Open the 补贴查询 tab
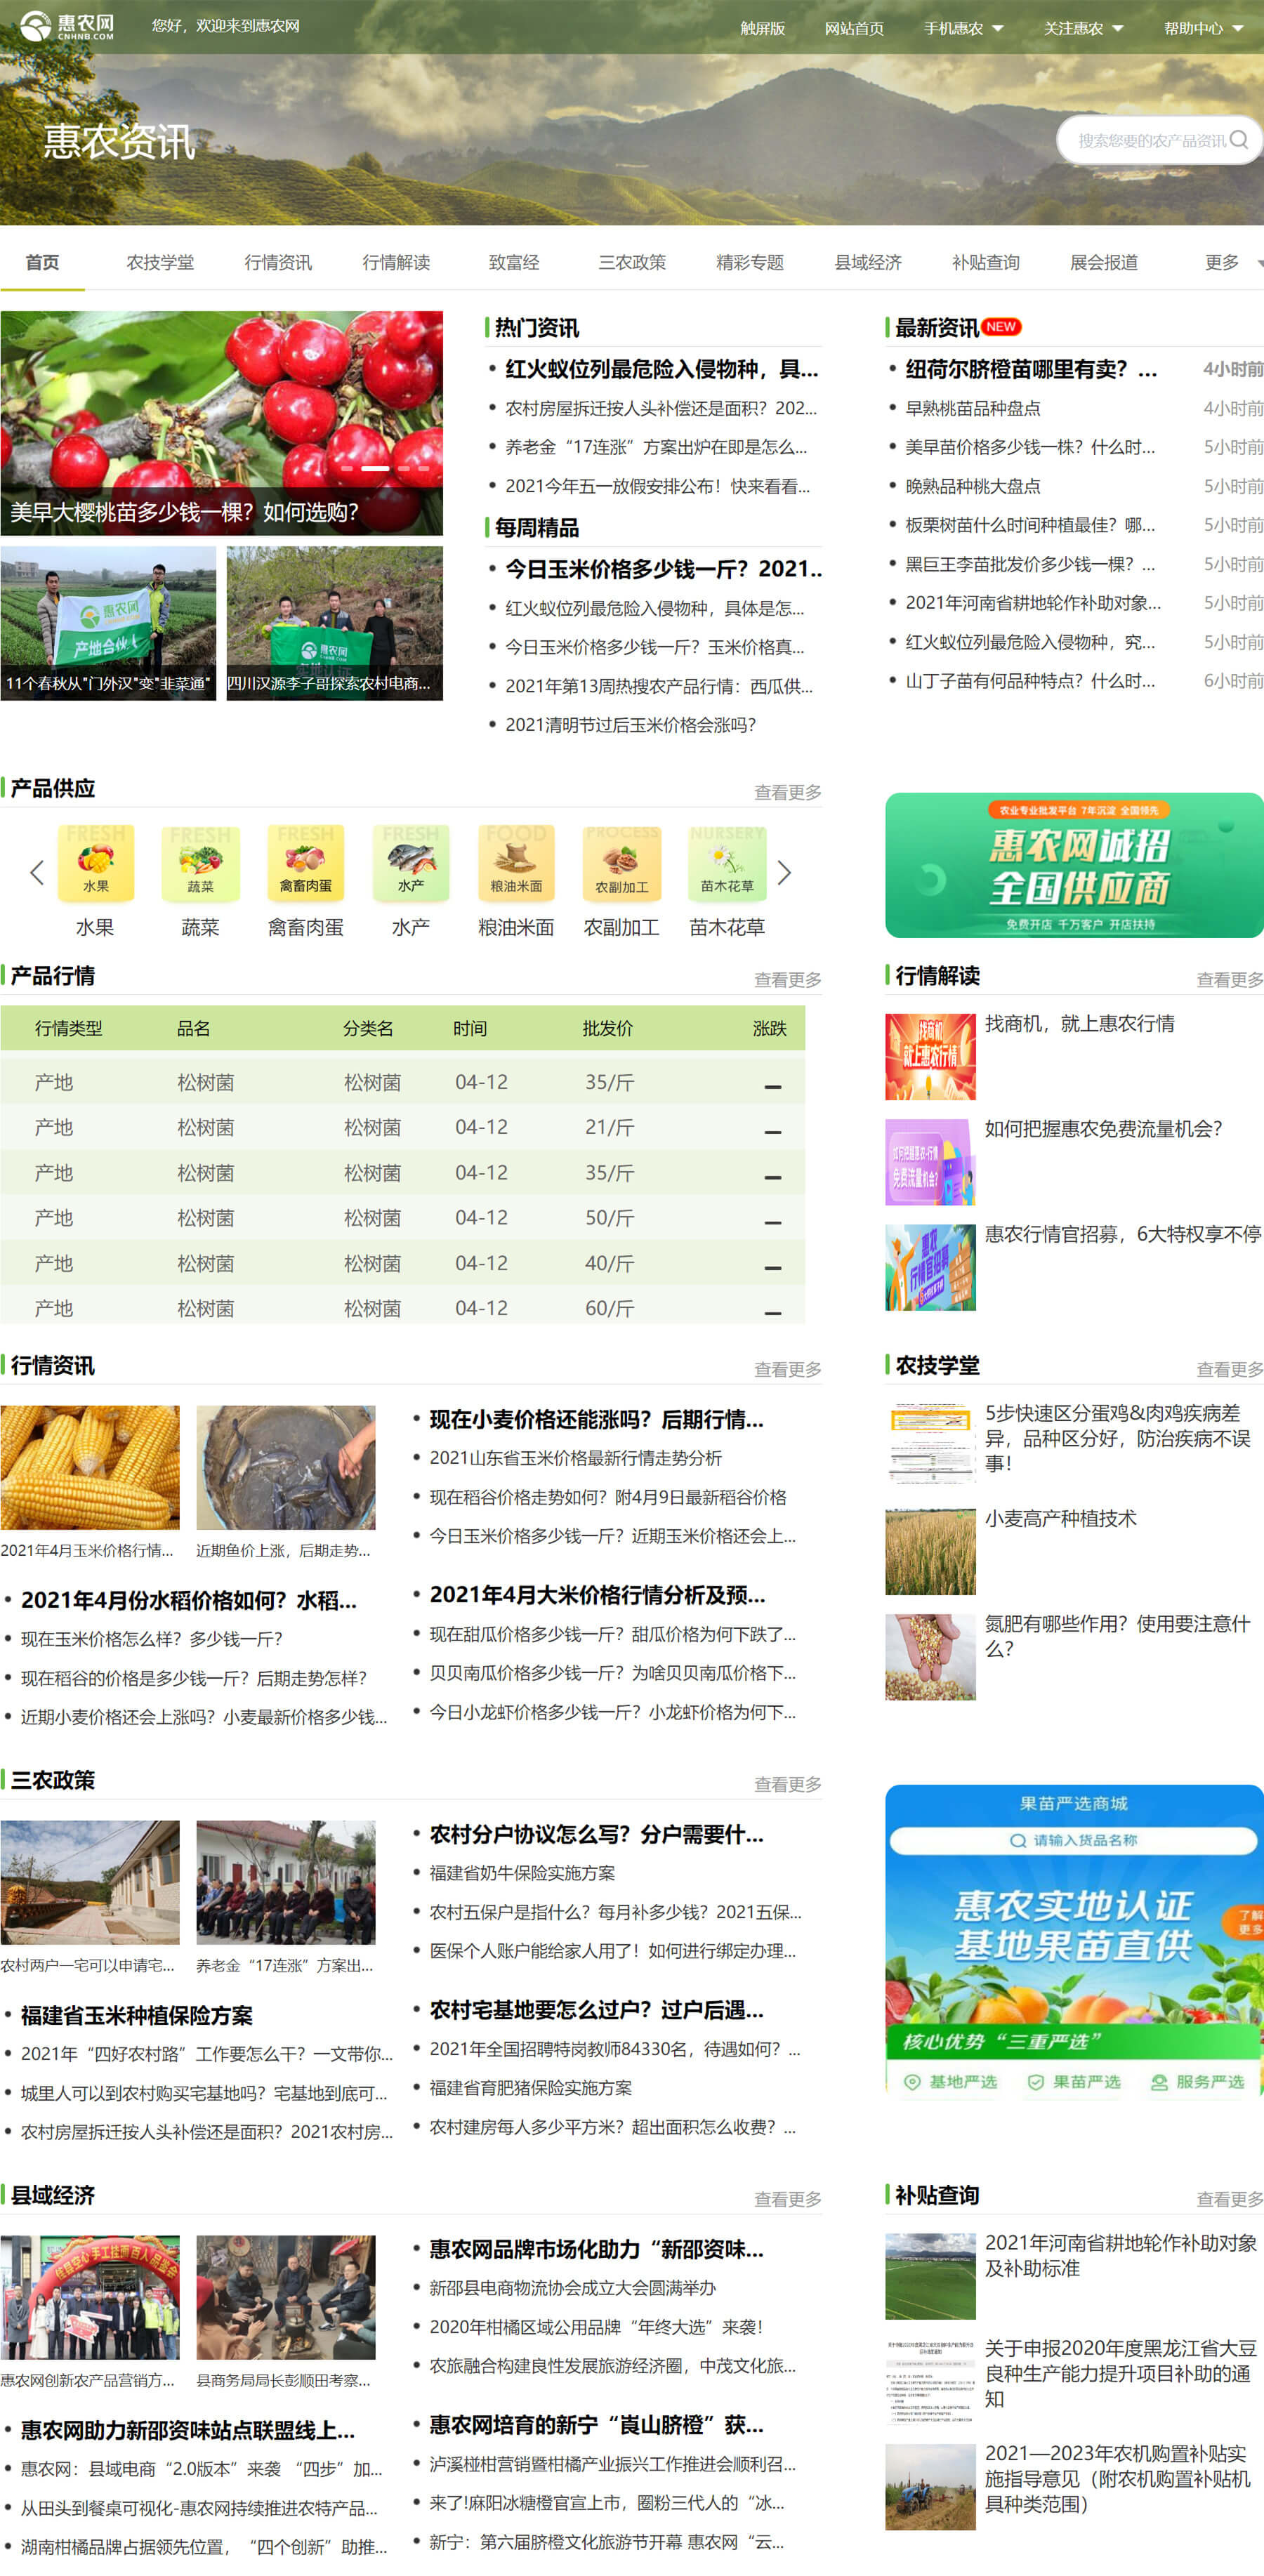Viewport: 1264px width, 2576px height. click(986, 262)
